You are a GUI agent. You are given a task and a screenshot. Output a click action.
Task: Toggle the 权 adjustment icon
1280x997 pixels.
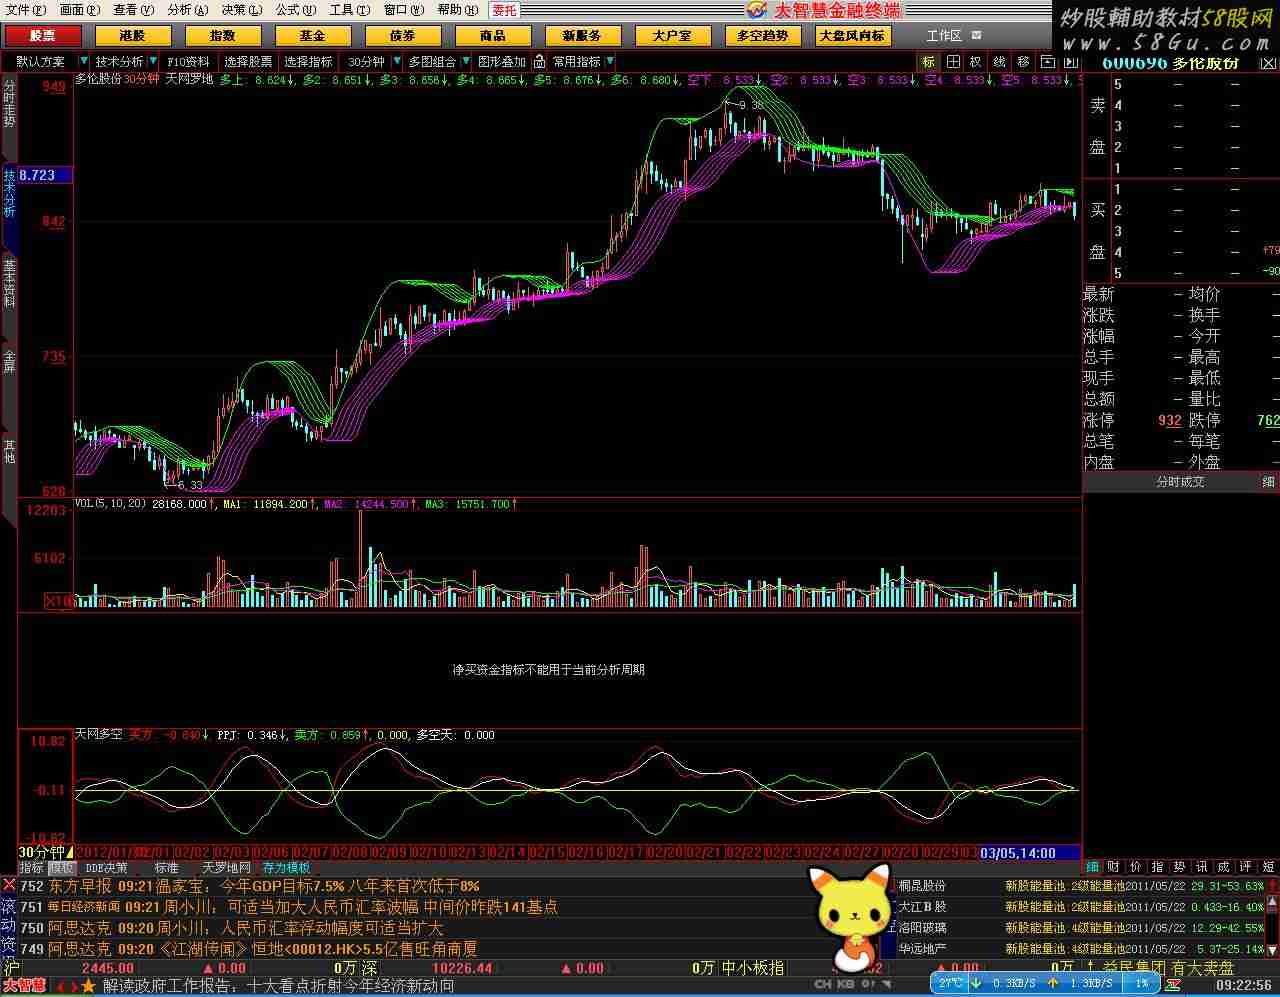pyautogui.click(x=976, y=62)
